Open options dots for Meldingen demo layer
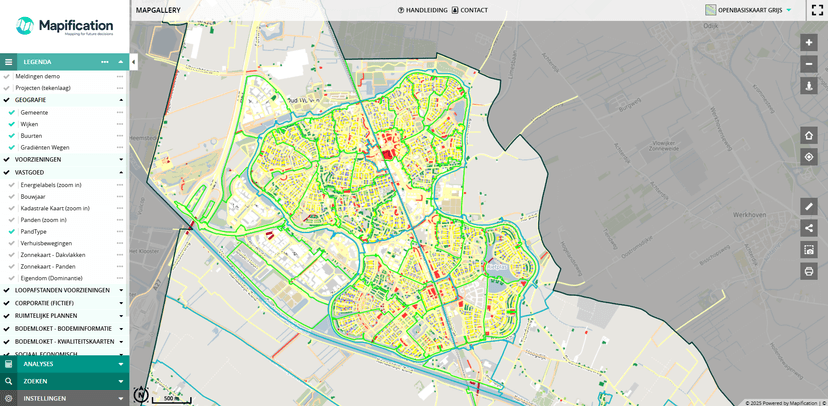Image resolution: width=828 pixels, height=406 pixels. tap(120, 76)
